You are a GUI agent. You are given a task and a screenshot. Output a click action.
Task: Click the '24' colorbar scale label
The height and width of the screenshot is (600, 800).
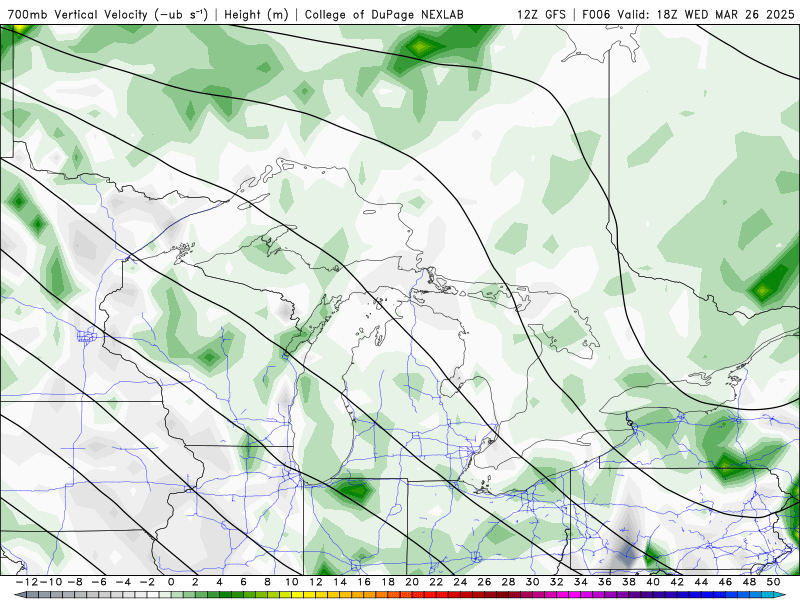460,582
